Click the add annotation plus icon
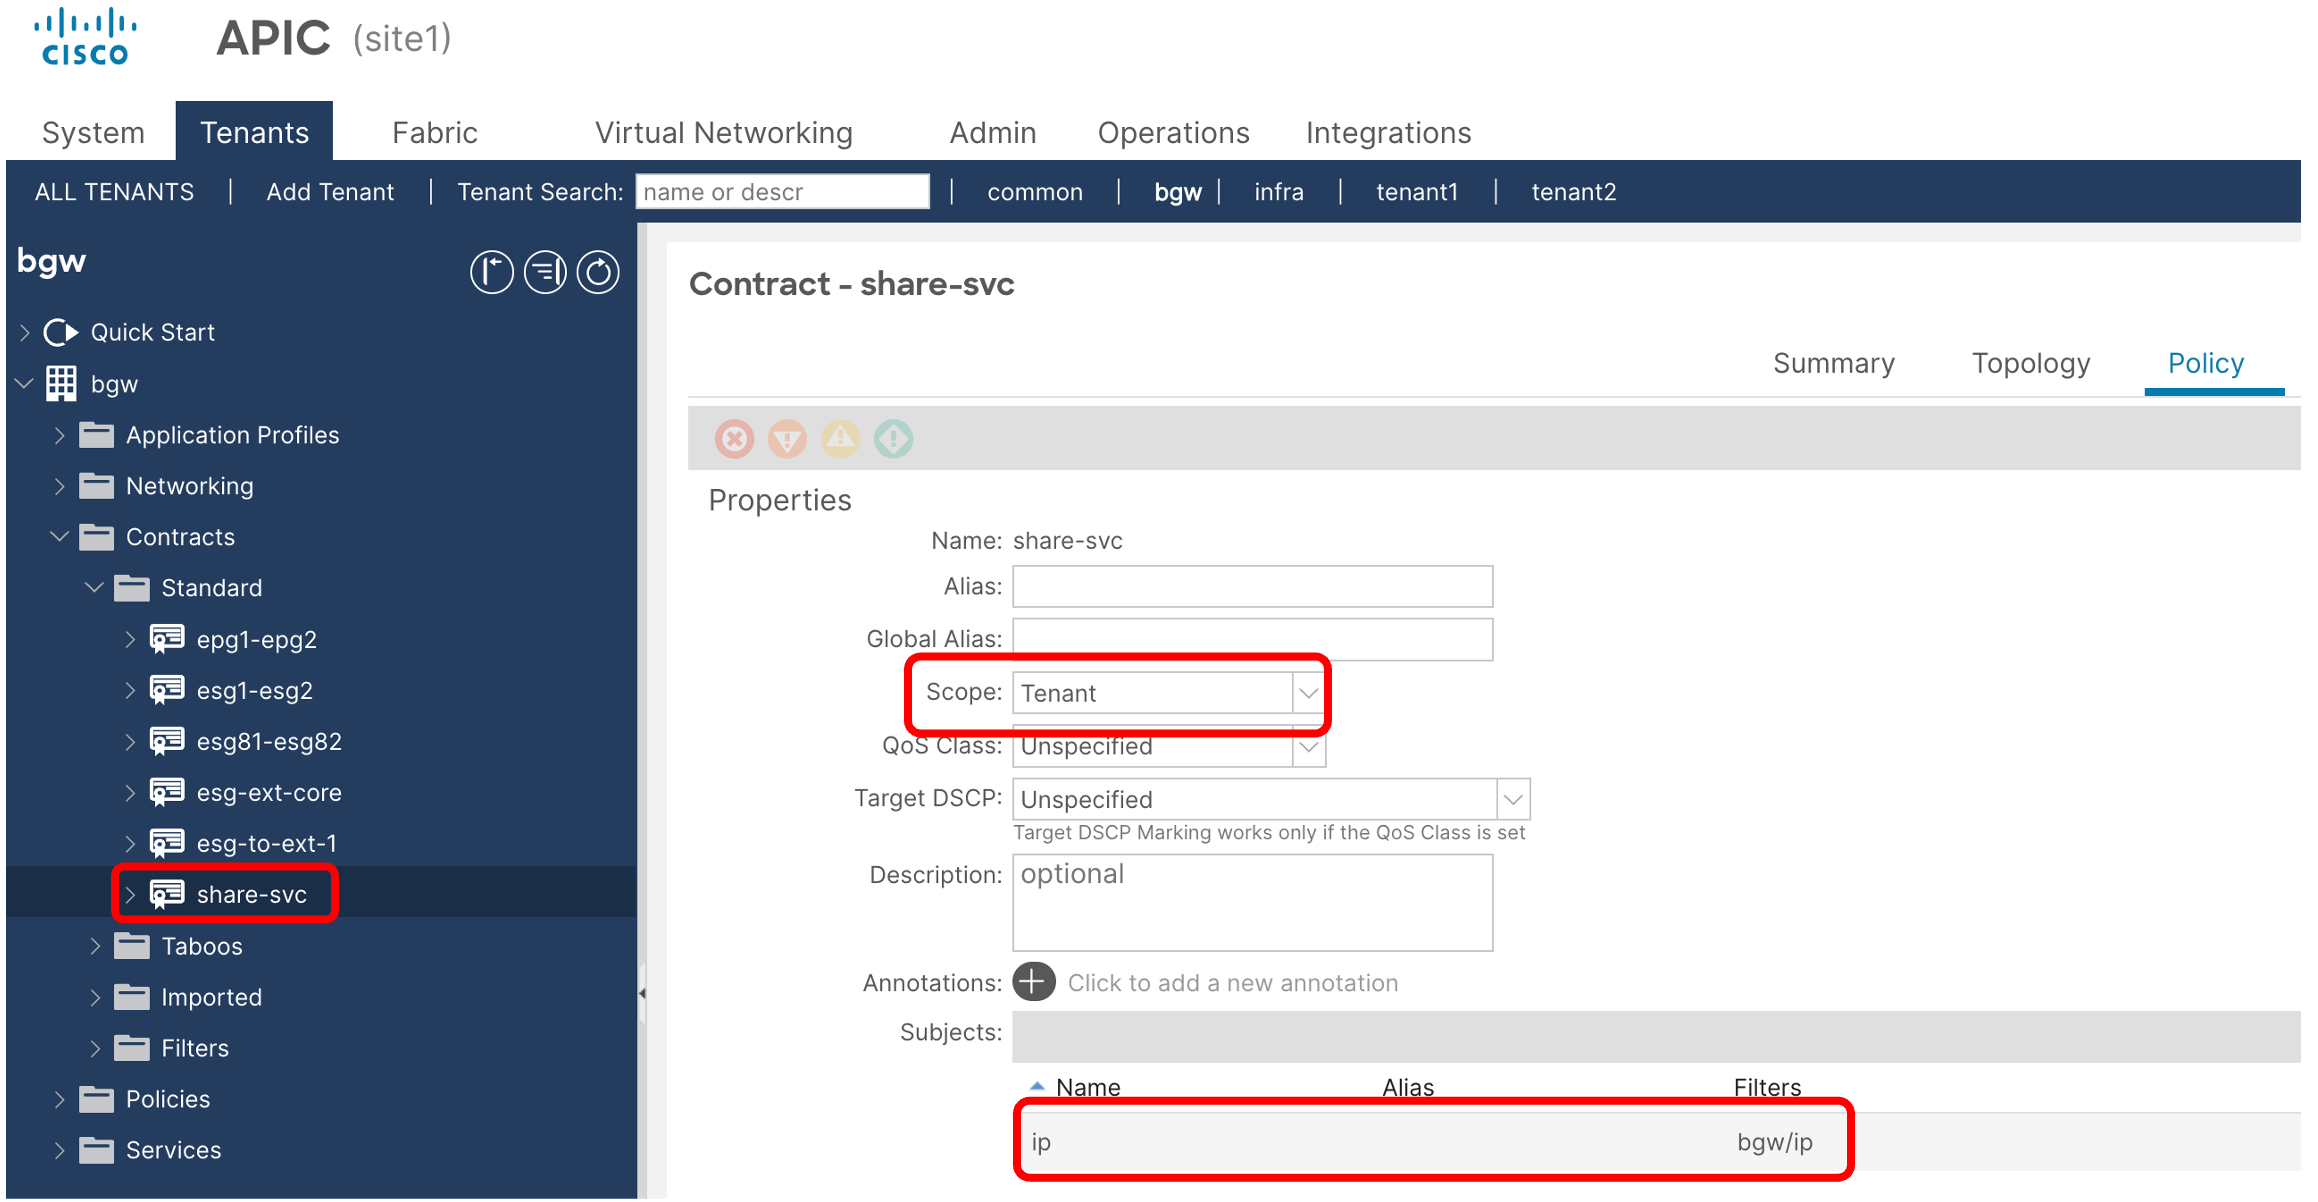Image resolution: width=2318 pixels, height=1202 pixels. (1034, 982)
